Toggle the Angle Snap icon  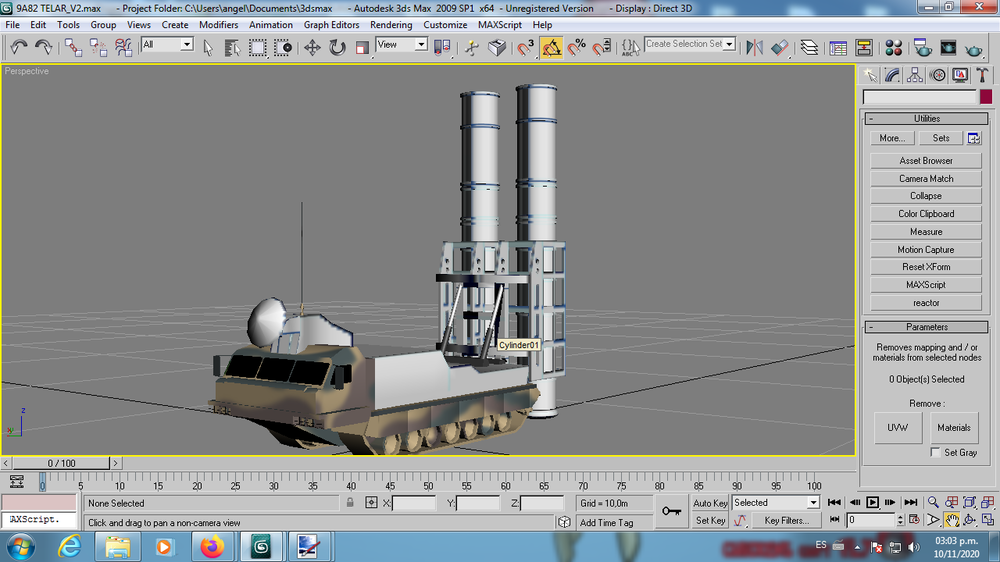[552, 48]
